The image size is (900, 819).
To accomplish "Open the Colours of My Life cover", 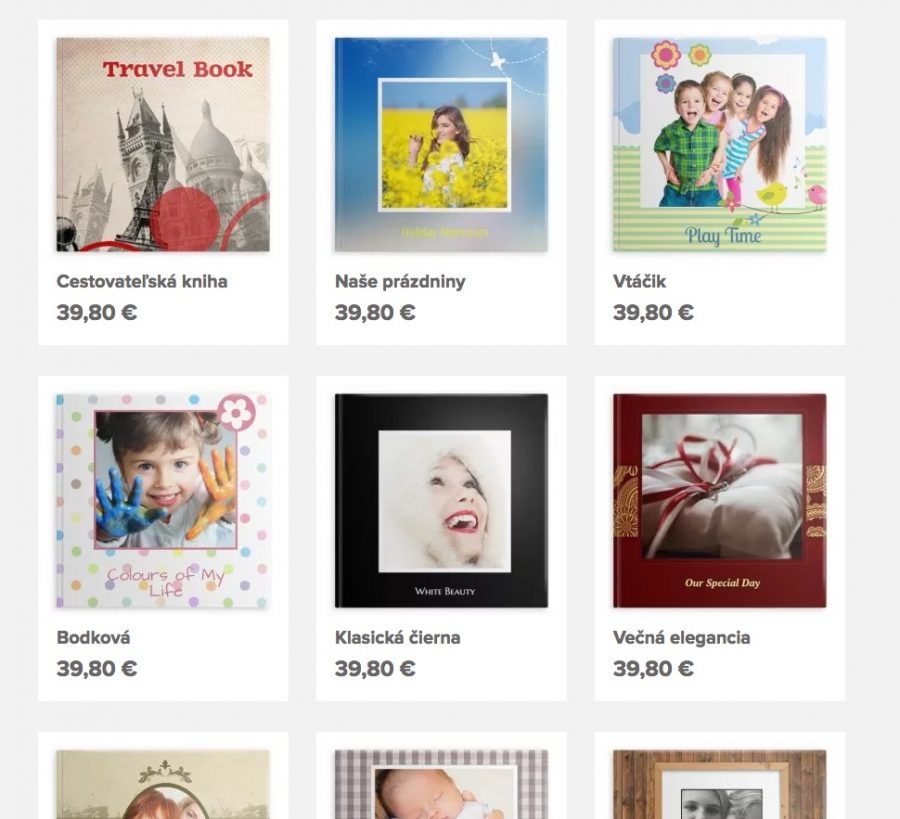I will click(x=163, y=501).
